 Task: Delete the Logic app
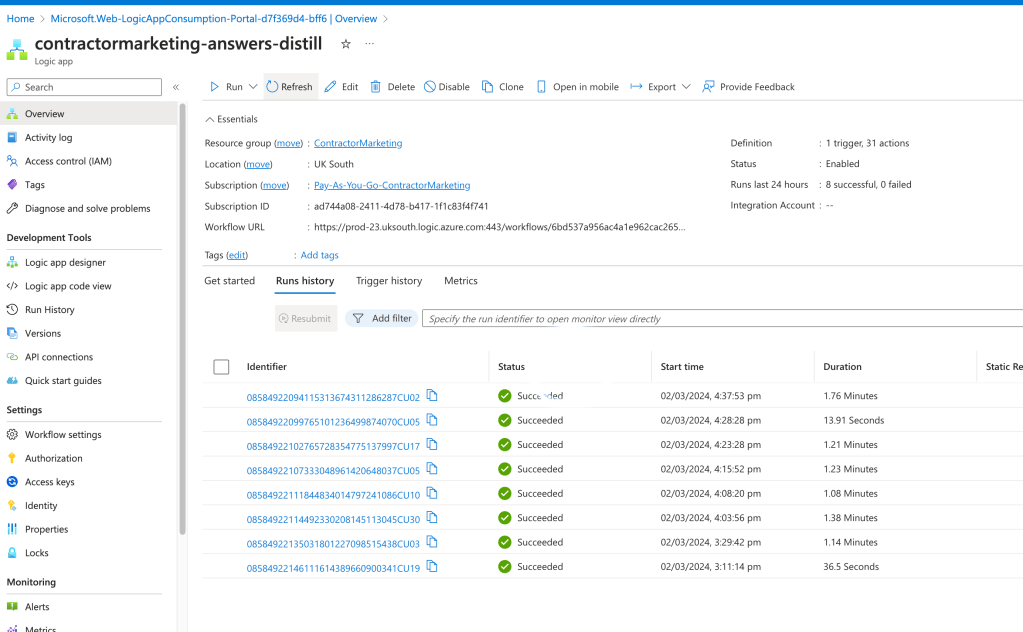click(393, 87)
